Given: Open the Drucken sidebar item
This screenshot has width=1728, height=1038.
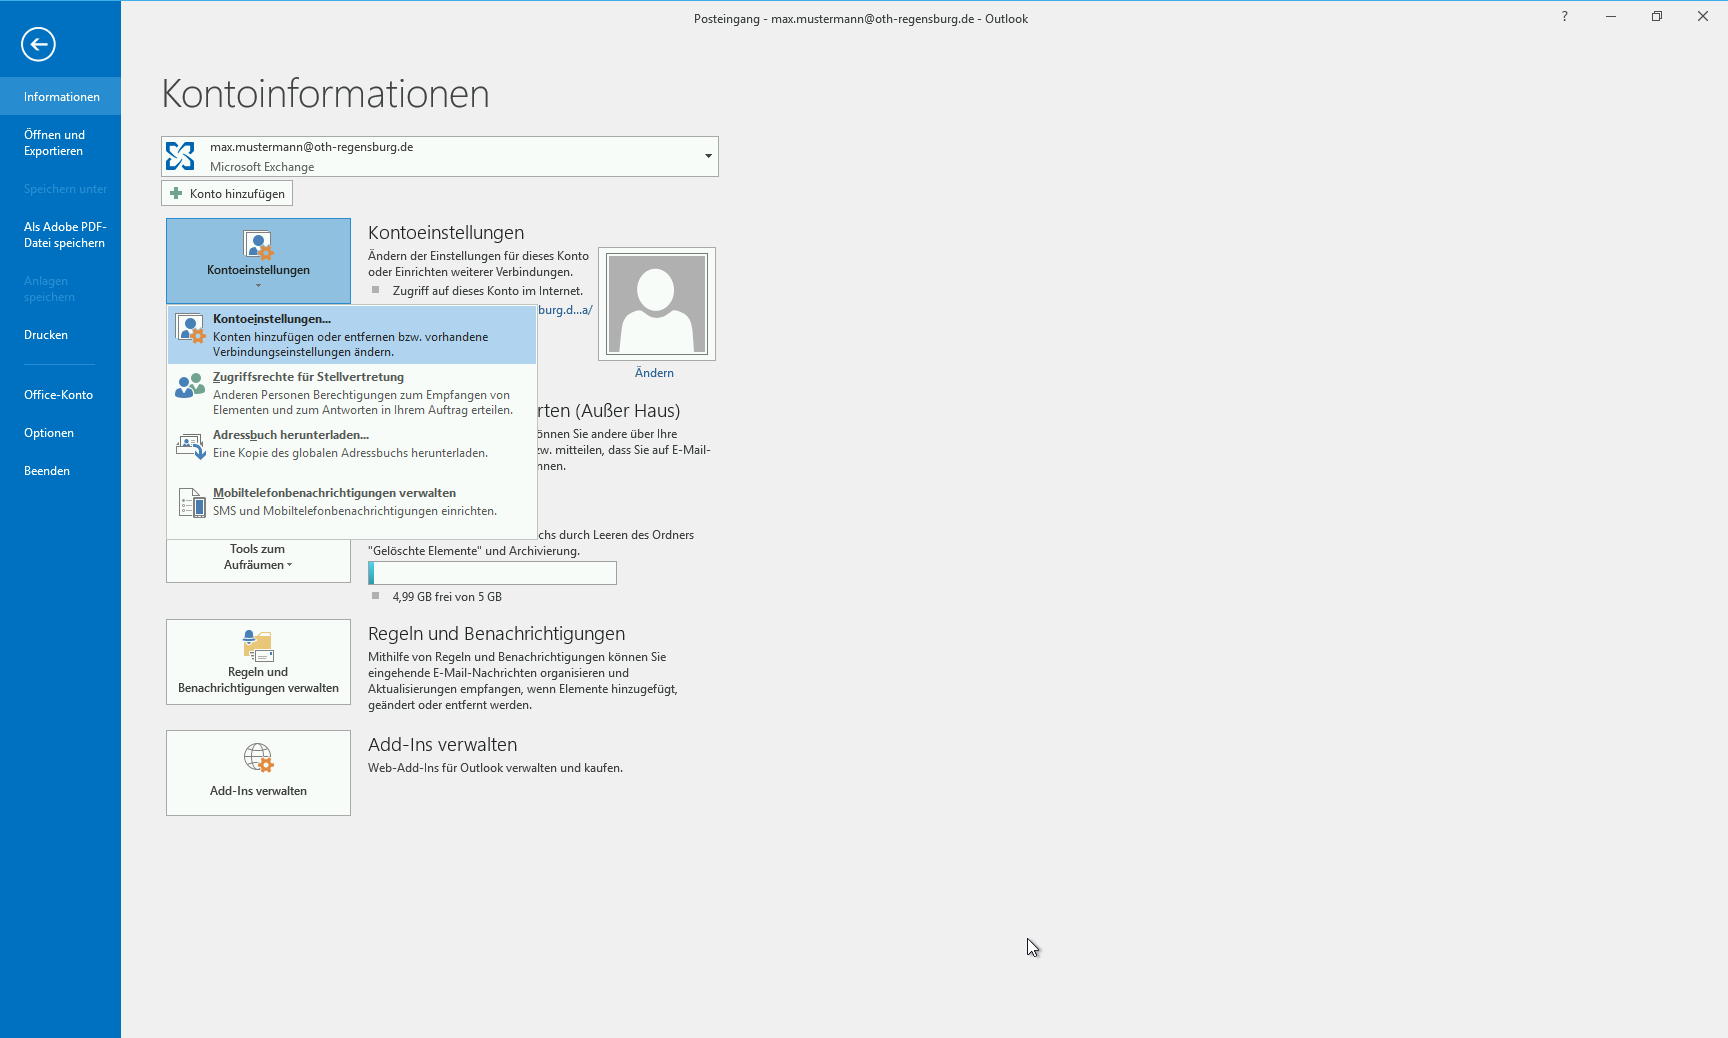Looking at the screenshot, I should pyautogui.click(x=46, y=335).
